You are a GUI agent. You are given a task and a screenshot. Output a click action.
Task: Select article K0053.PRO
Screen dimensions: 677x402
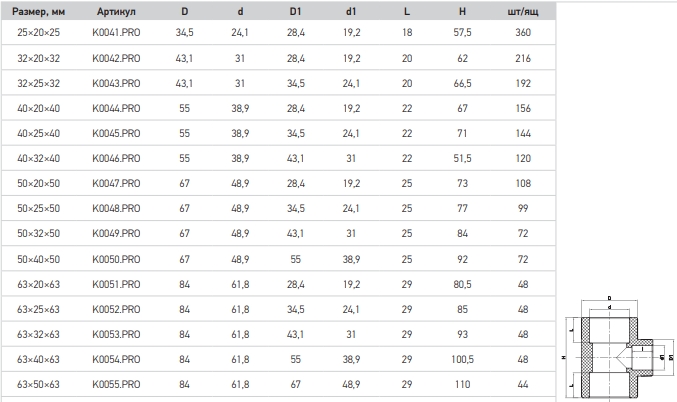(x=116, y=334)
